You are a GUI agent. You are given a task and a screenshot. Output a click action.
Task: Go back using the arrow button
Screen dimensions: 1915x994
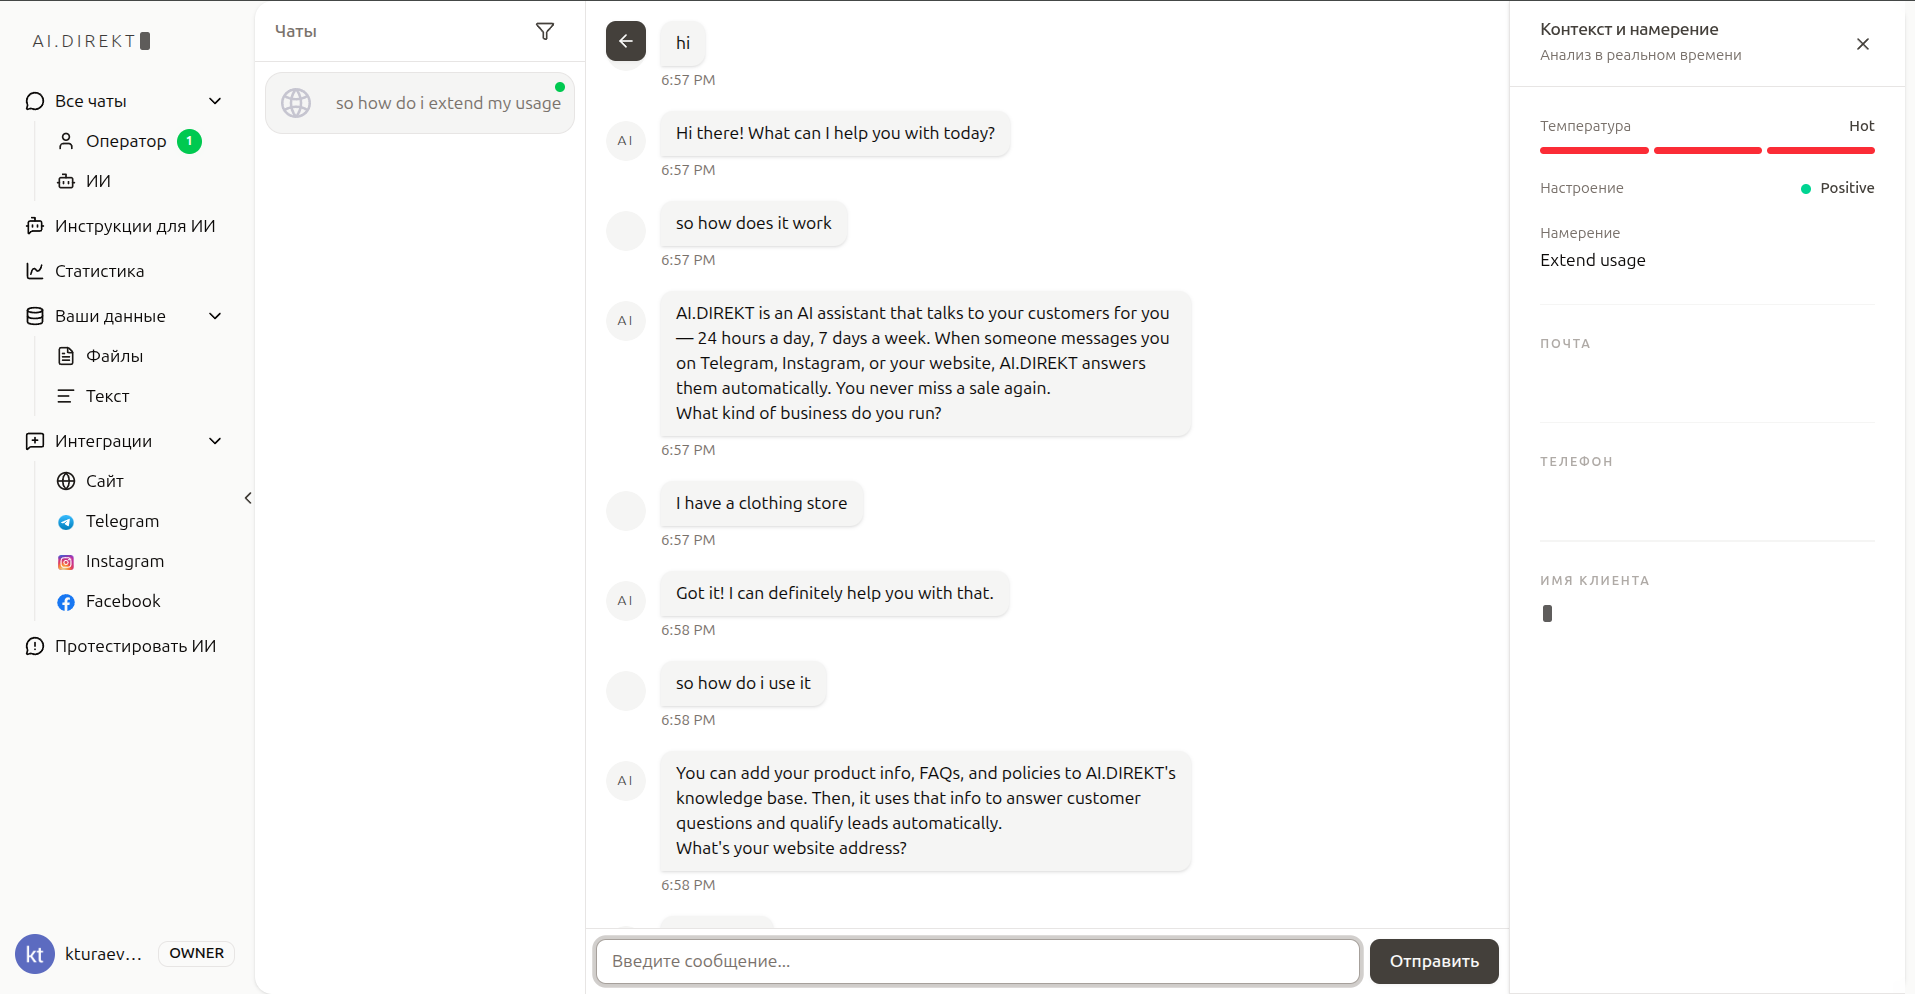tap(626, 41)
